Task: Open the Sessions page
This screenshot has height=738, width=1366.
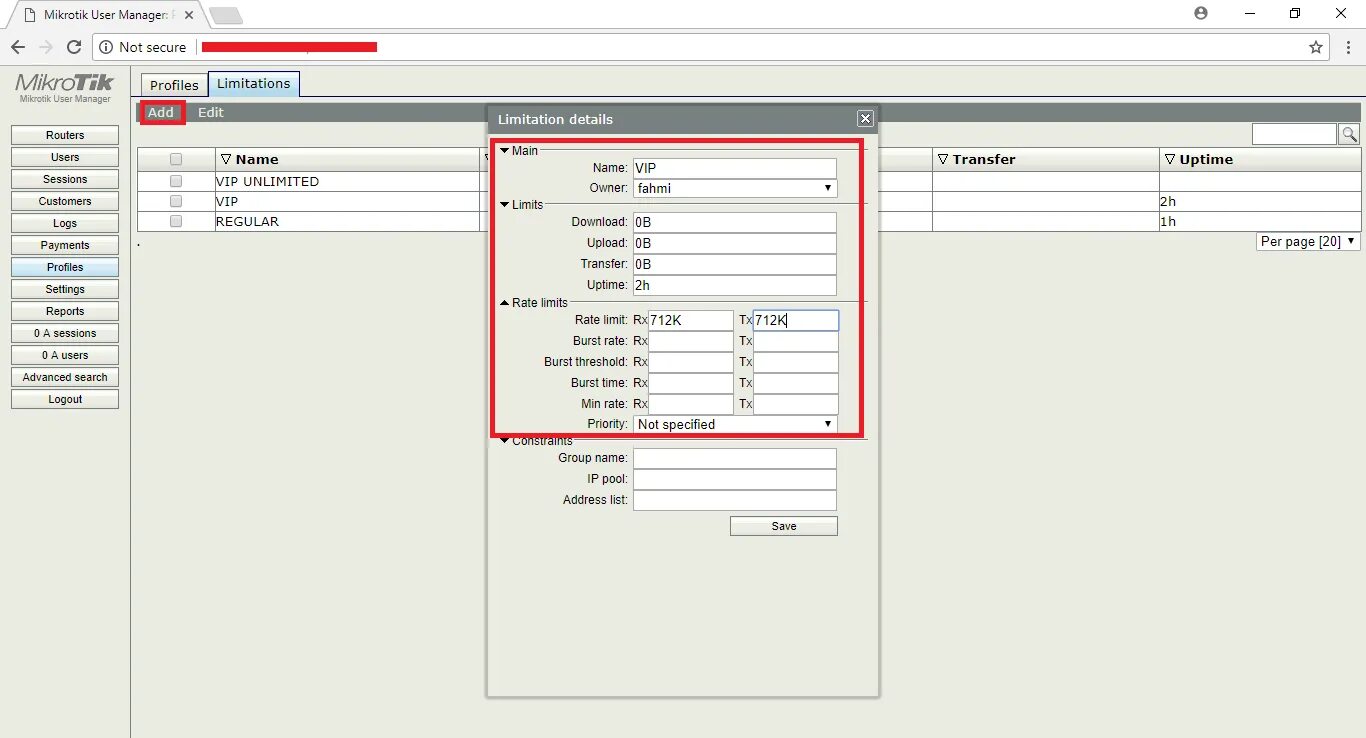Action: coord(65,179)
